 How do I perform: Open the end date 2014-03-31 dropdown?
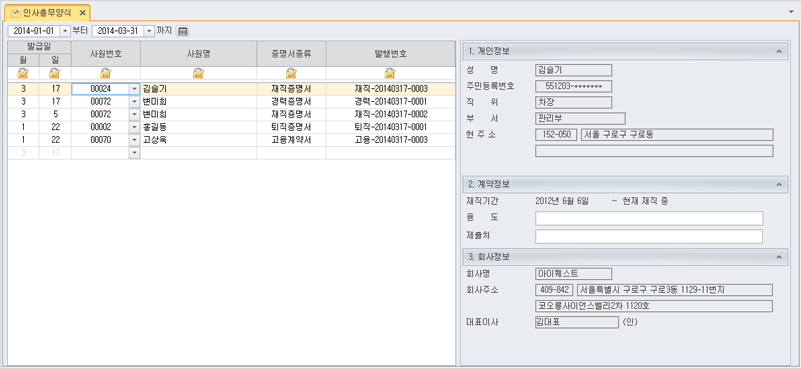(149, 31)
